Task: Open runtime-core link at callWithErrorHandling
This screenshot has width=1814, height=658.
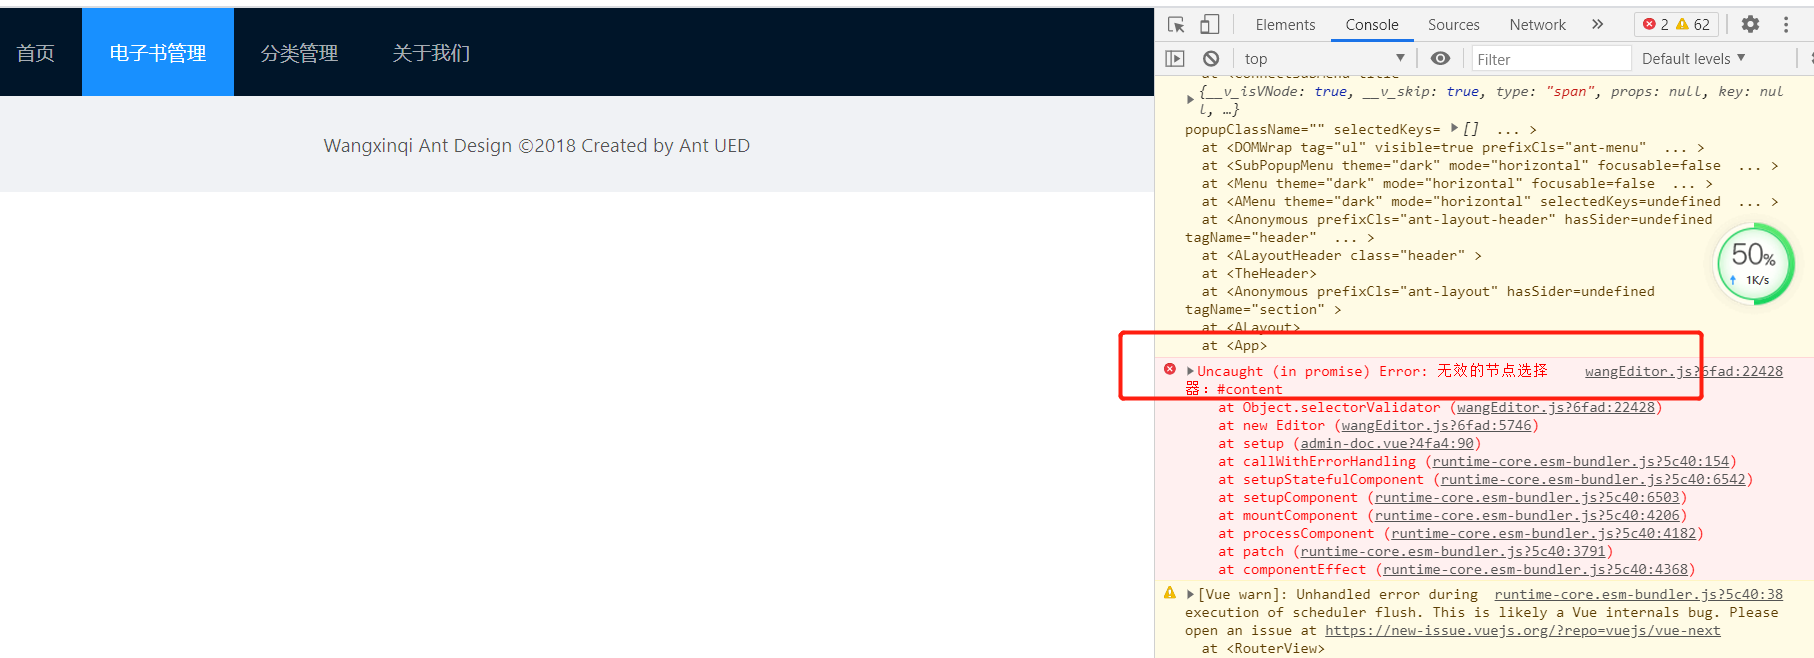Action: point(1580,461)
